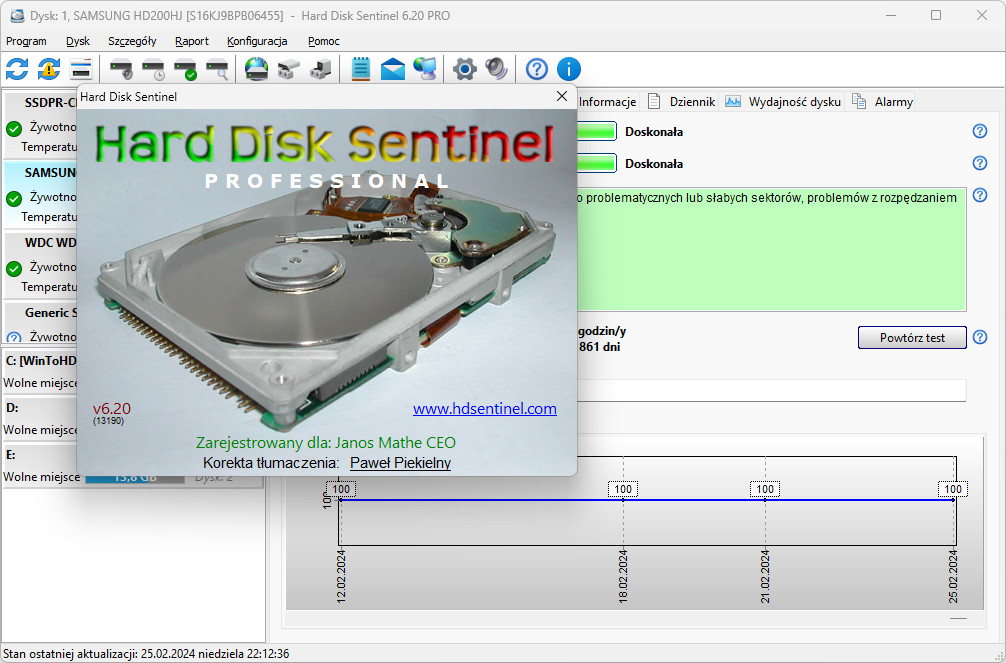This screenshot has width=1006, height=663.
Task: Click help icon beside first Doskonała bar
Action: pos(980,131)
